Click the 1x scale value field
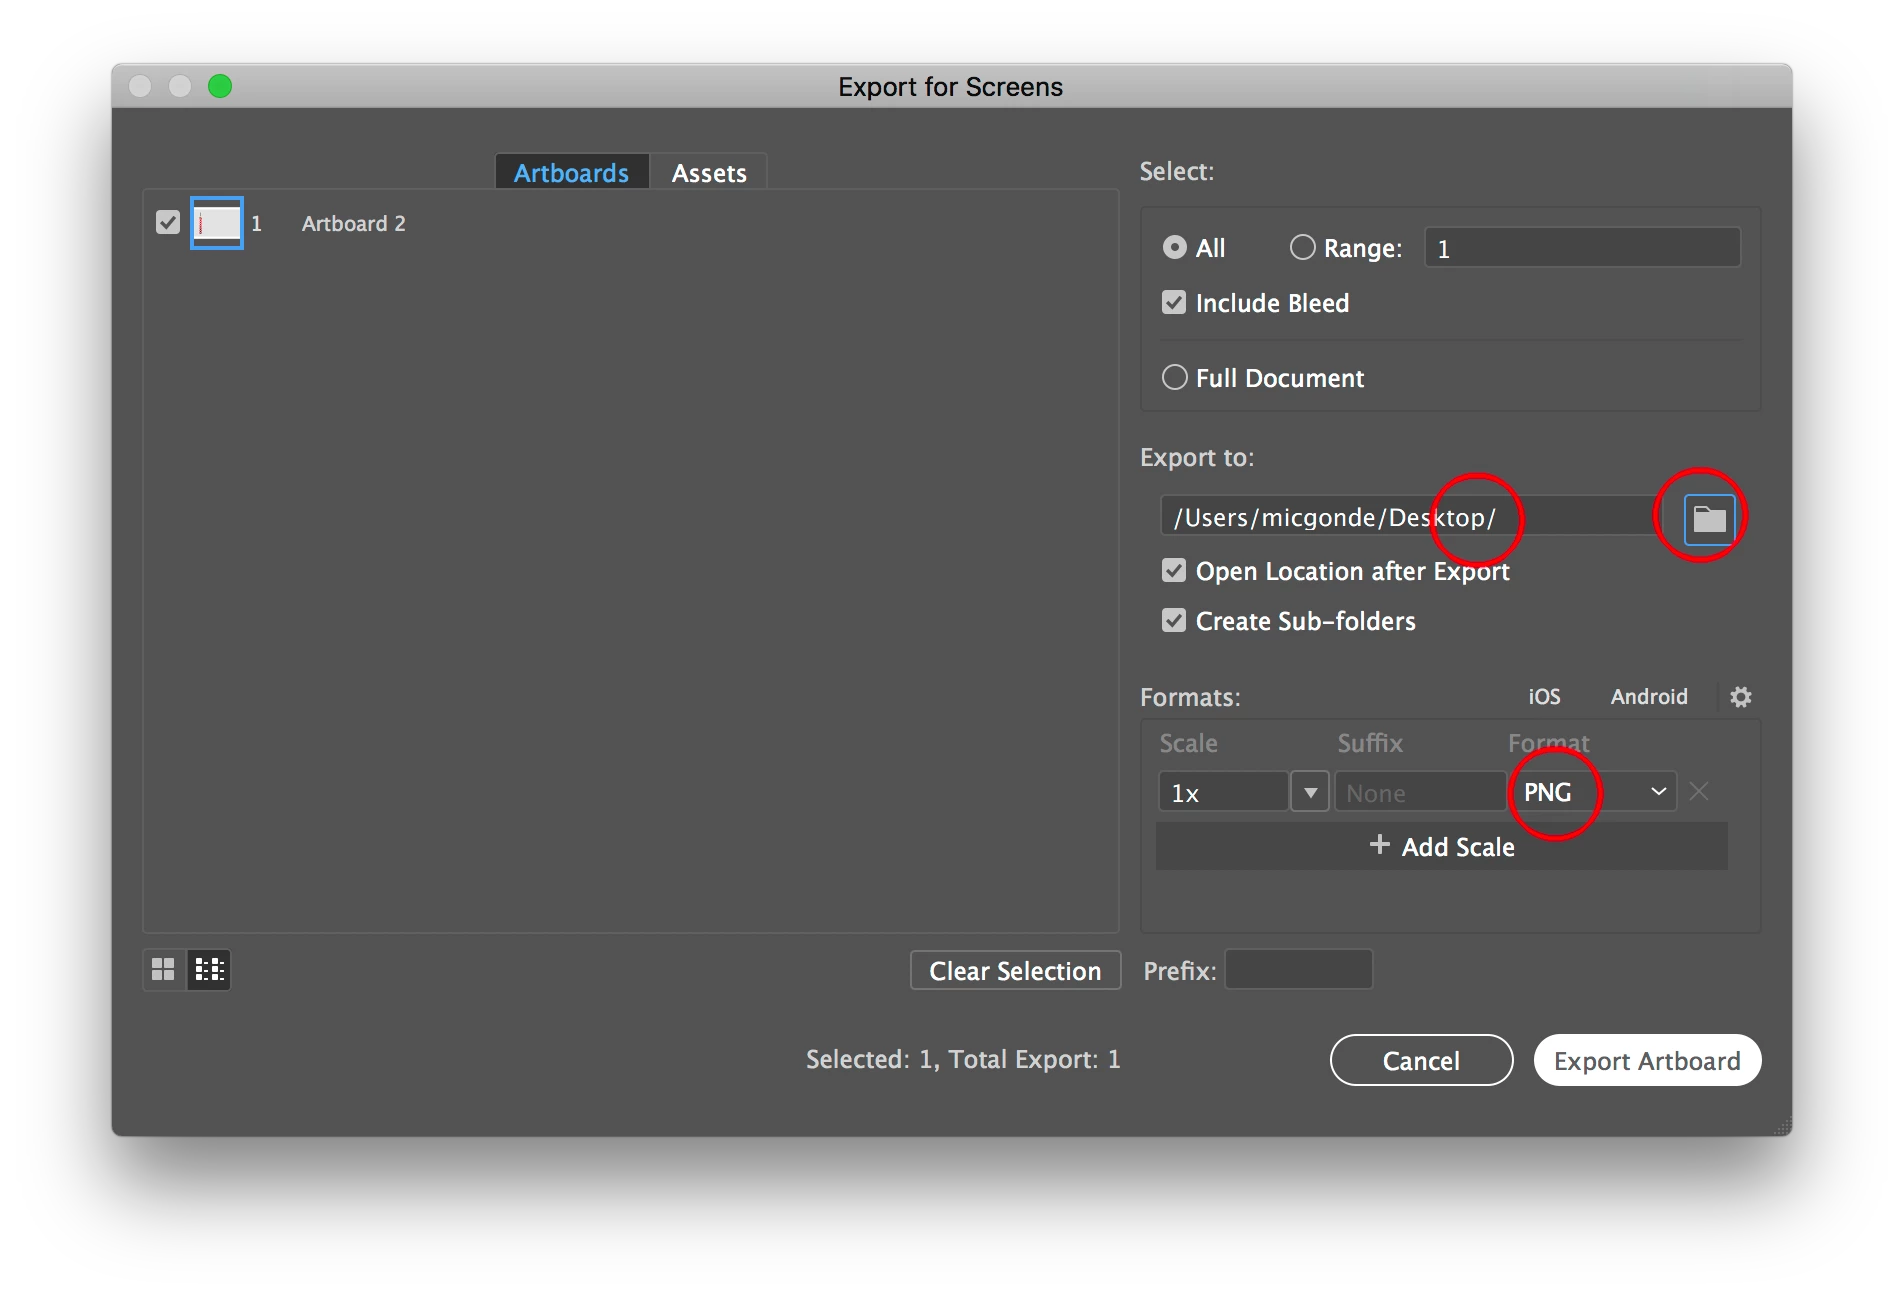Image resolution: width=1904 pixels, height=1296 pixels. tap(1223, 792)
